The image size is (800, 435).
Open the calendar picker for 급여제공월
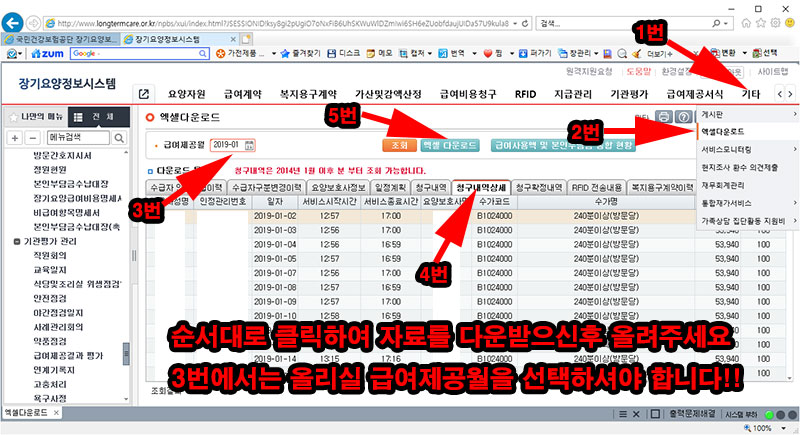[248, 146]
